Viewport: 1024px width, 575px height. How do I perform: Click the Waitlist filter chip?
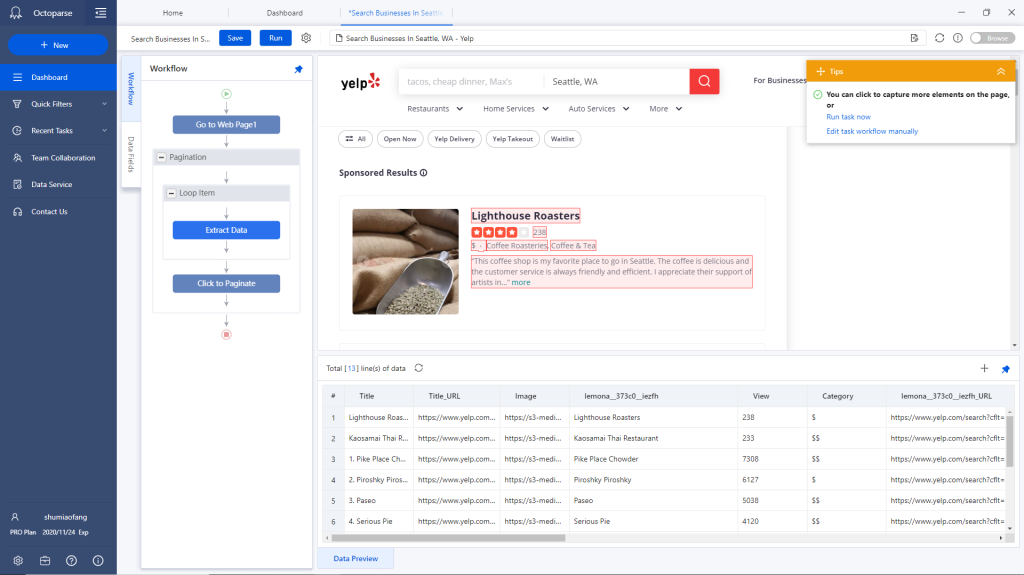(x=562, y=139)
